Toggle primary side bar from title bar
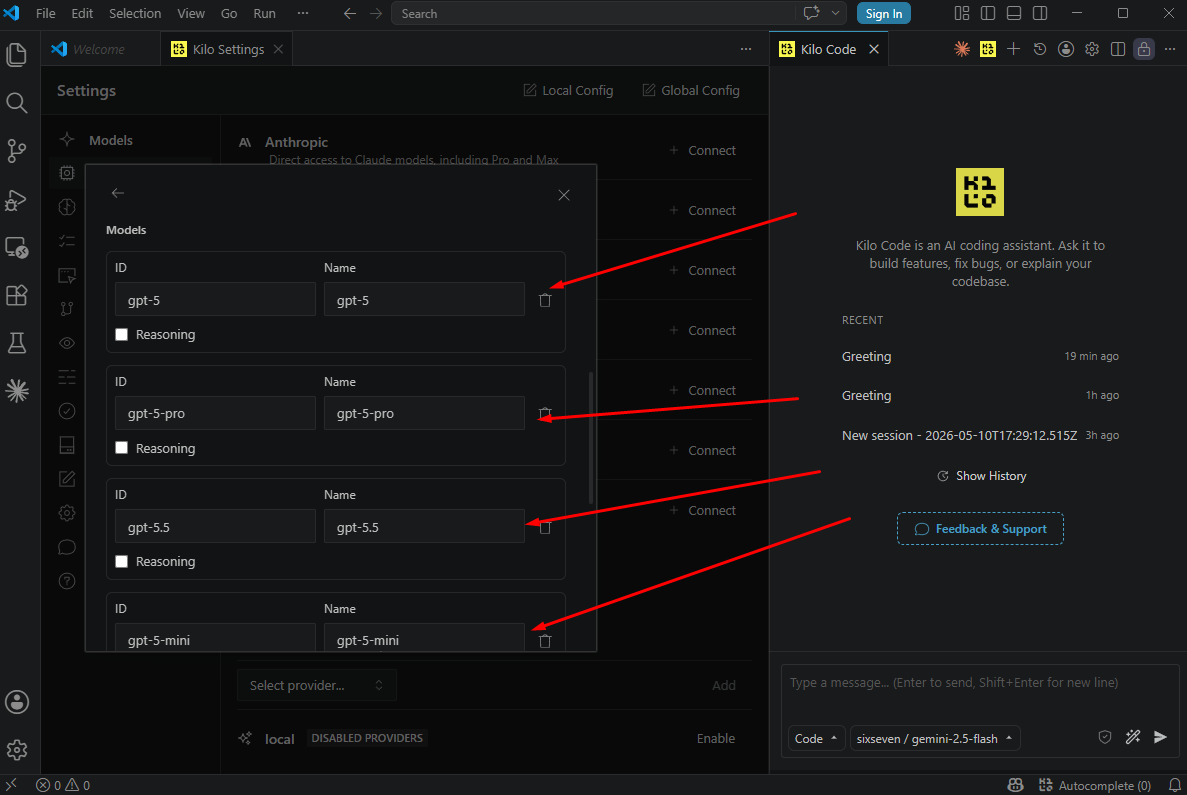The height and width of the screenshot is (795, 1187). click(x=988, y=13)
